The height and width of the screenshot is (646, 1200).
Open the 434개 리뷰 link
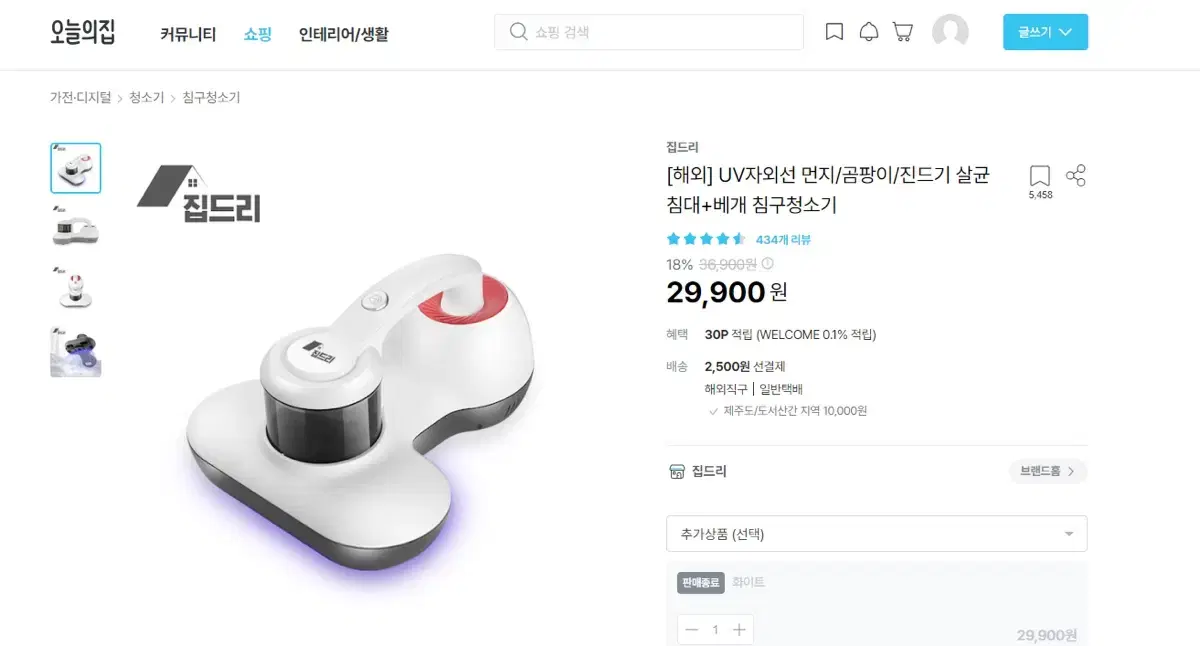pyautogui.click(x=783, y=240)
